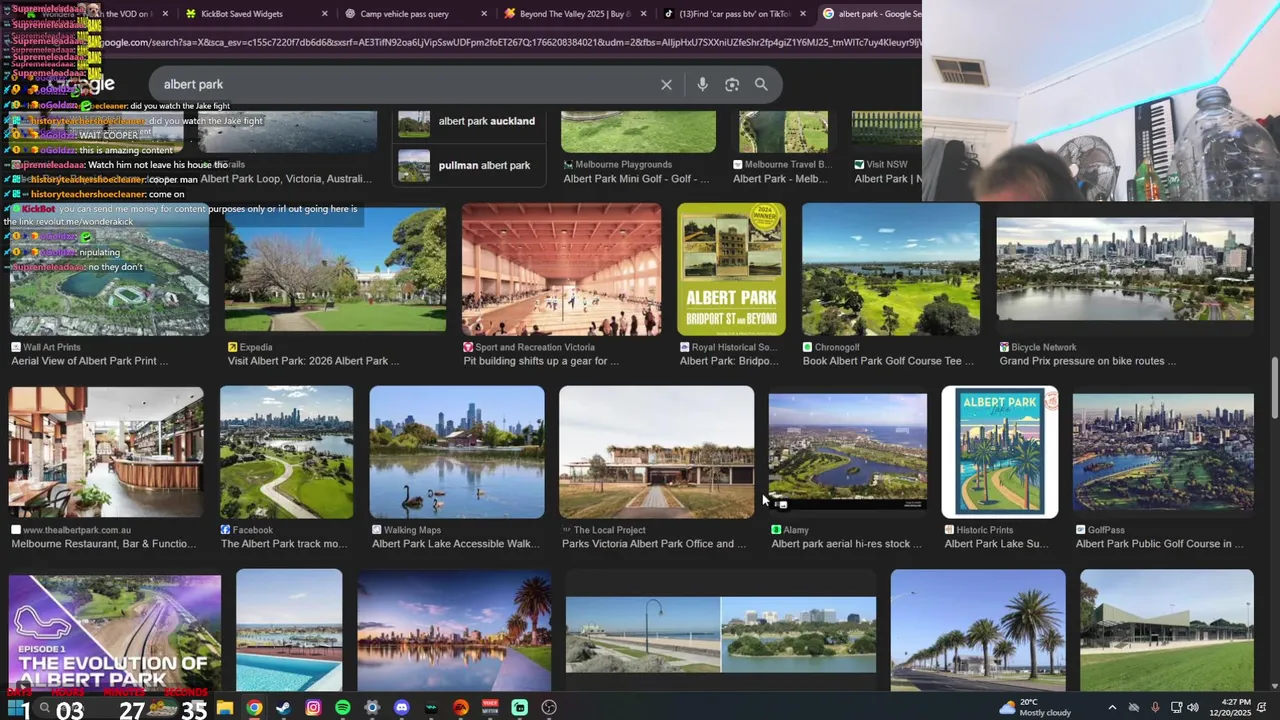Open Spotify from the taskbar

point(343,708)
